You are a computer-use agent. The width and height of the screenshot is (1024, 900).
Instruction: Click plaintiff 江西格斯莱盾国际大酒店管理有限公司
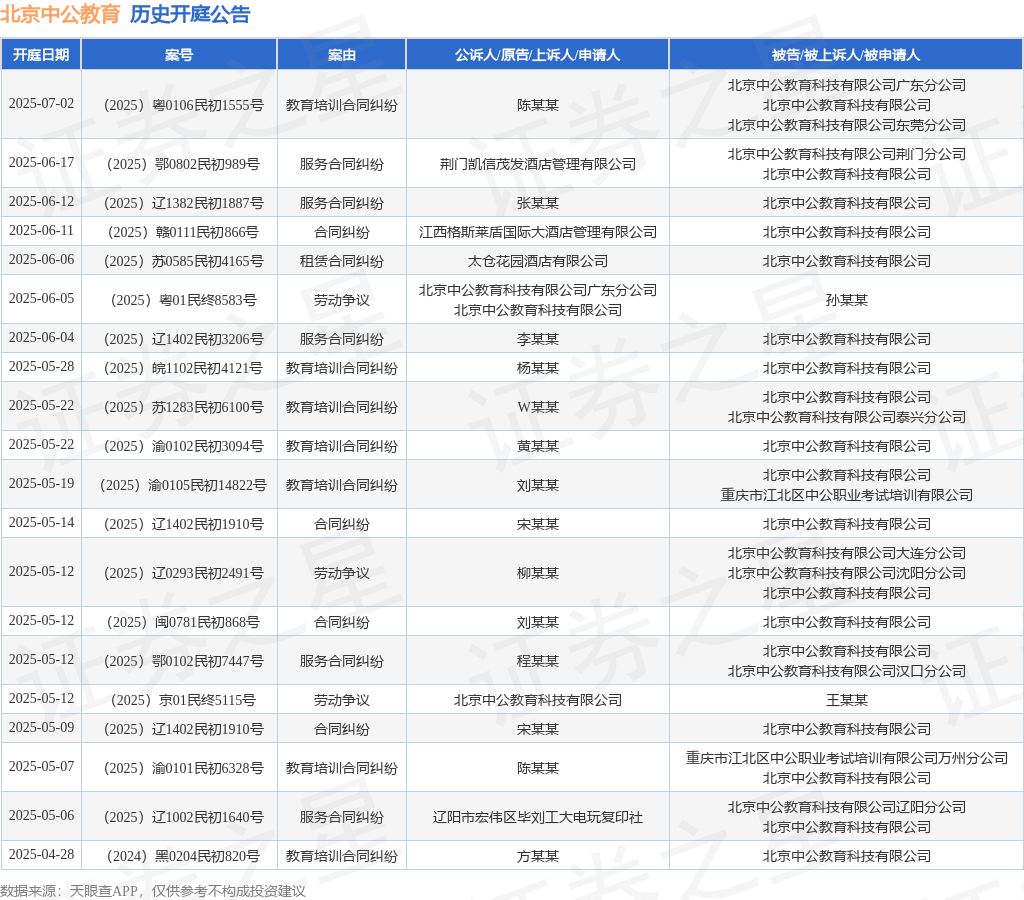(537, 232)
